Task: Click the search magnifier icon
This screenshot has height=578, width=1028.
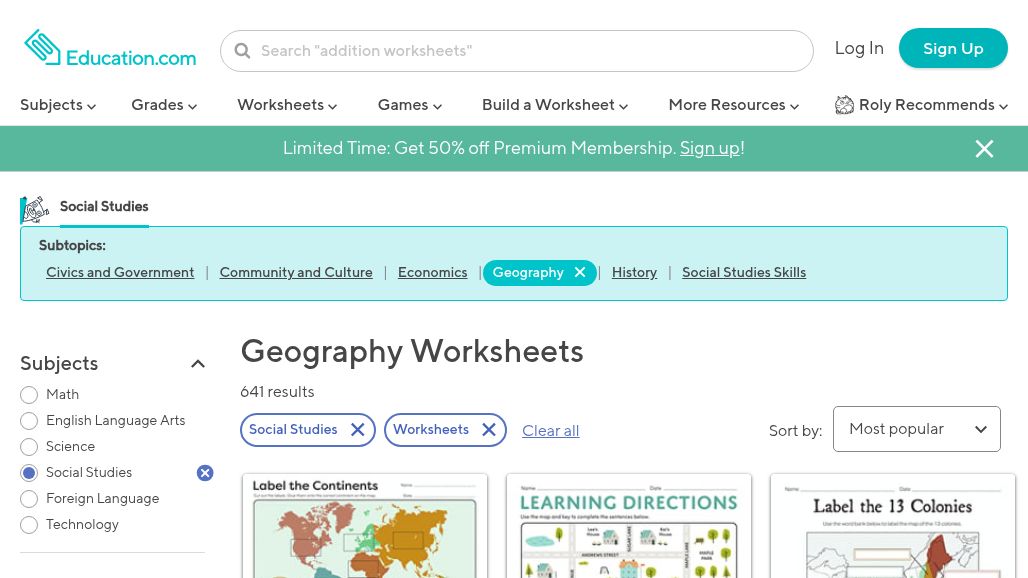Action: (x=242, y=50)
